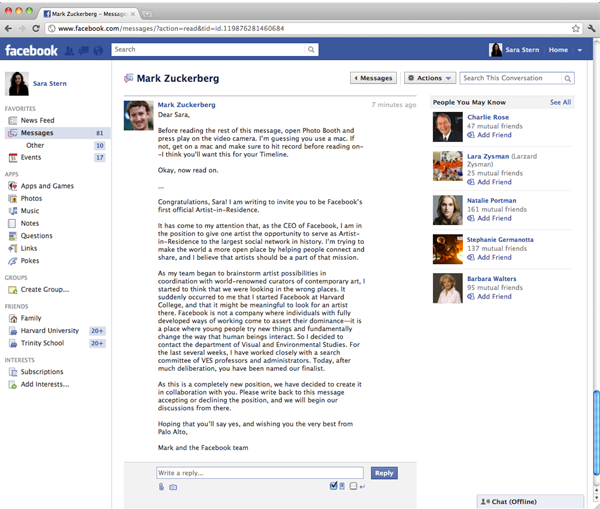Viewport: 600px width, 509px height.
Task: Open Harvard University friend list
Action: (x=50, y=331)
